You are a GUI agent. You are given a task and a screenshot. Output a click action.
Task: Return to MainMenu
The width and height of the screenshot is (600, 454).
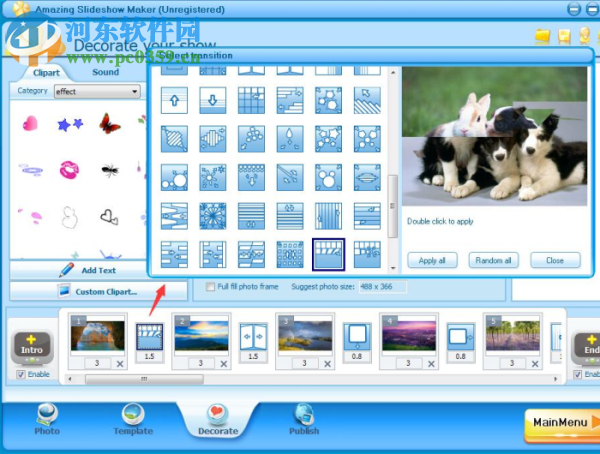coord(562,424)
